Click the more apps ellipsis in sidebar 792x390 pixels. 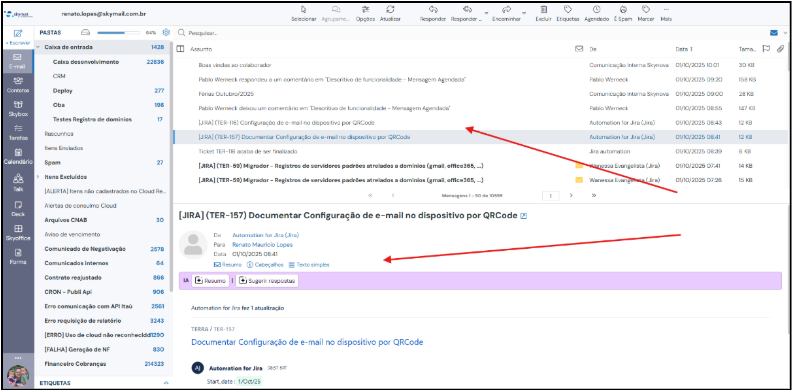[x=18, y=358]
